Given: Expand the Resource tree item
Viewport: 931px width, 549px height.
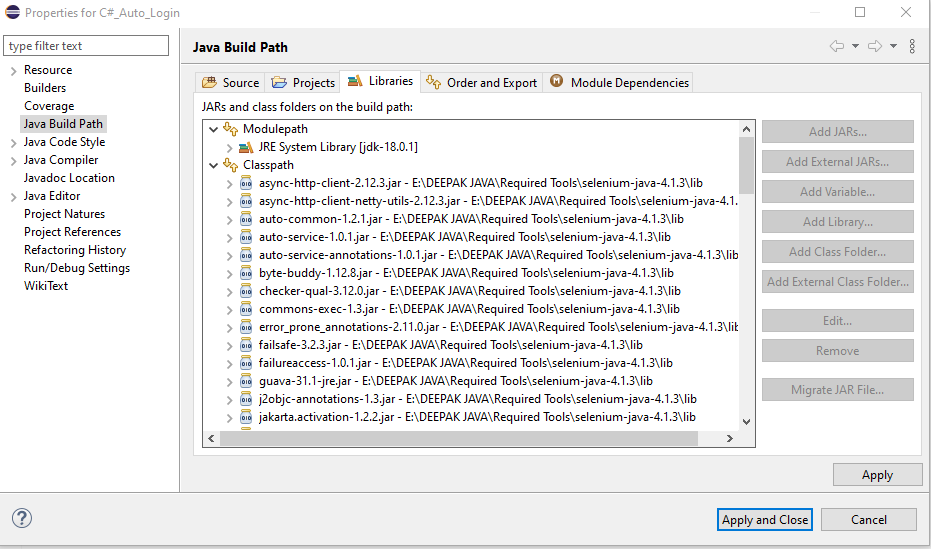Looking at the screenshot, I should [x=13, y=71].
